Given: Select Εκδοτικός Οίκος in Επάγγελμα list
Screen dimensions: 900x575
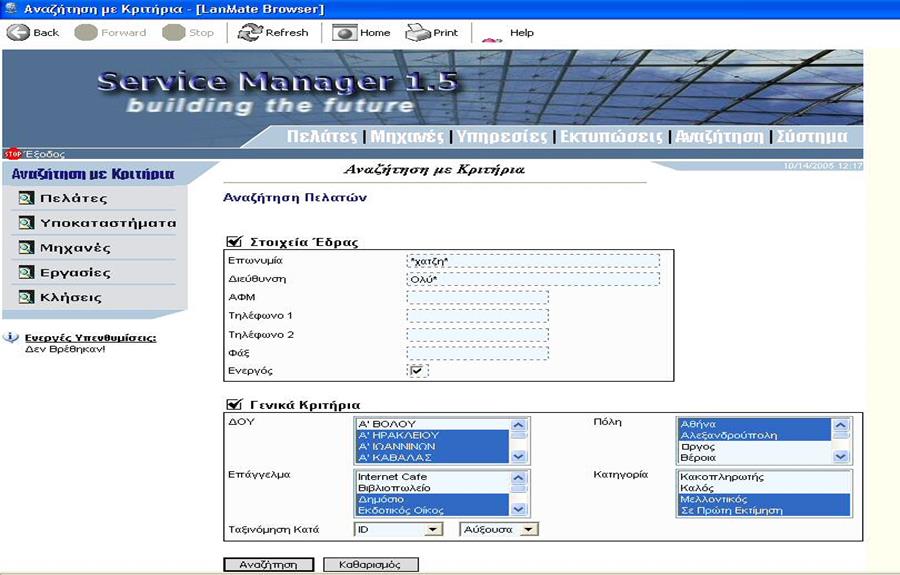Looking at the screenshot, I should click(432, 510).
